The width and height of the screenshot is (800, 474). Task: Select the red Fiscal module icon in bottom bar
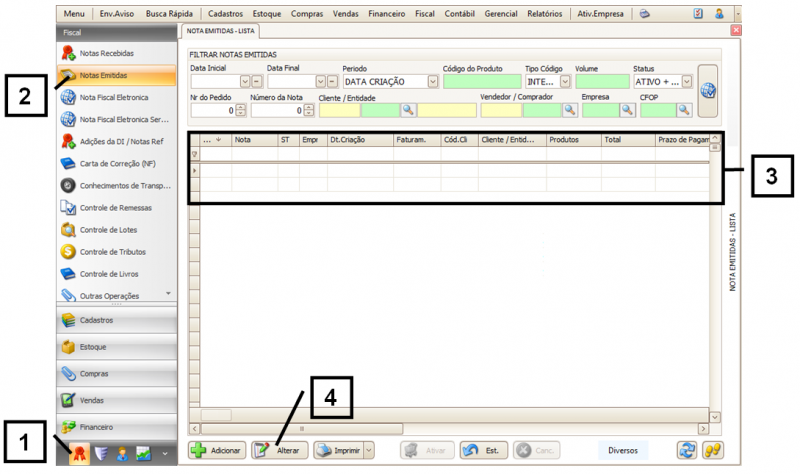tap(76, 452)
